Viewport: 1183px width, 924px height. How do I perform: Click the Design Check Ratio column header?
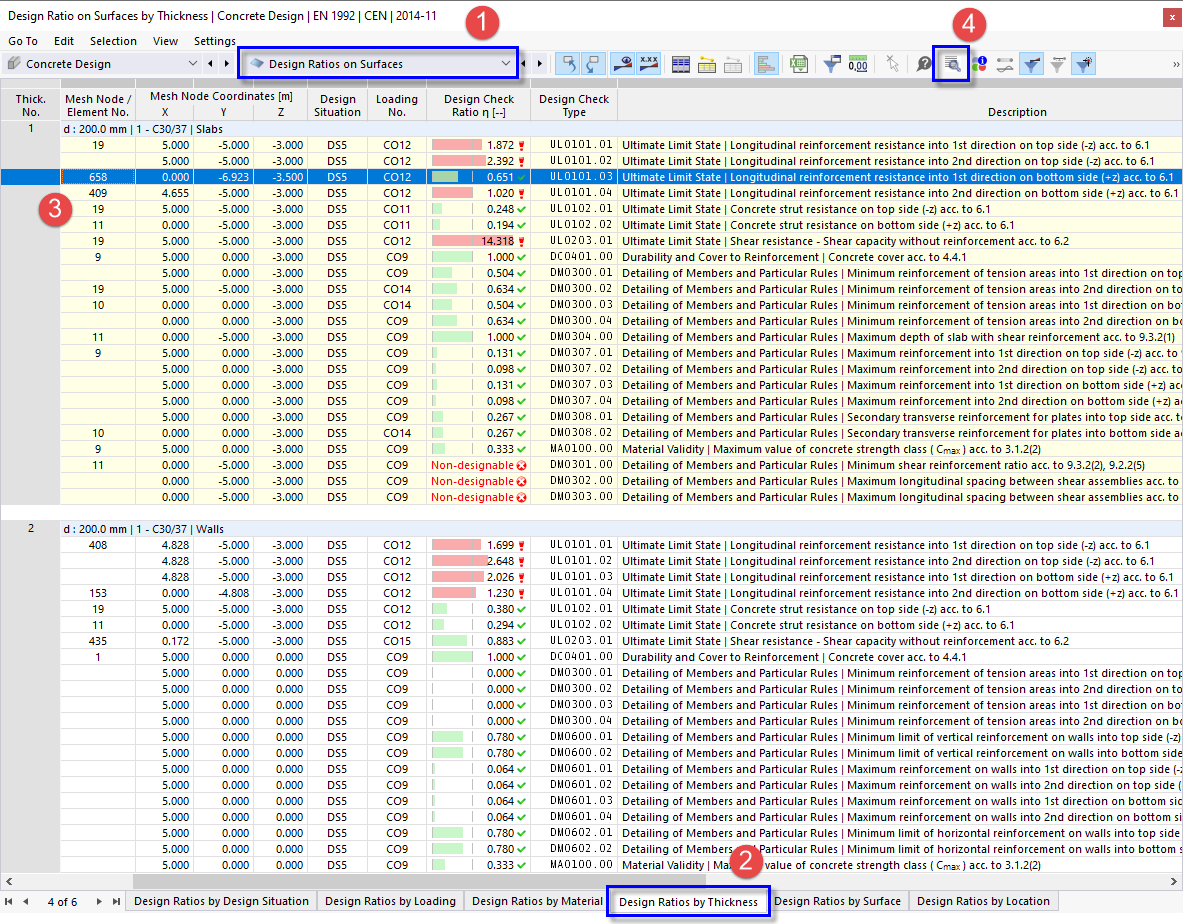[x=478, y=105]
